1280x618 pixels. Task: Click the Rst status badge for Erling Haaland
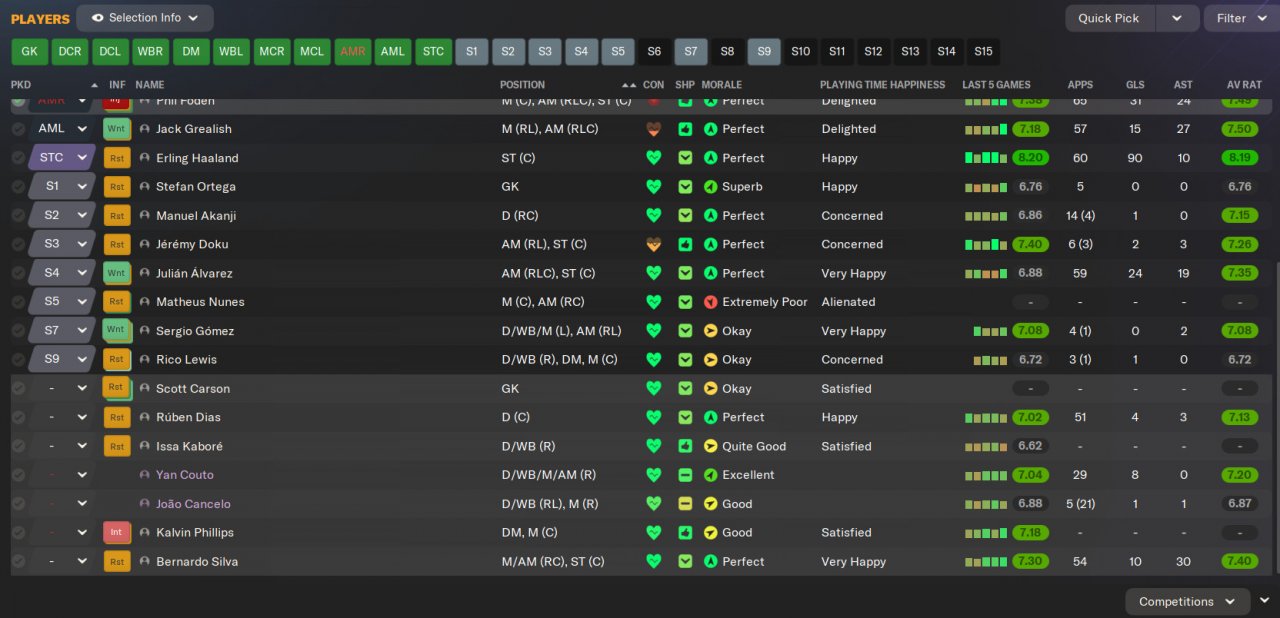[117, 158]
